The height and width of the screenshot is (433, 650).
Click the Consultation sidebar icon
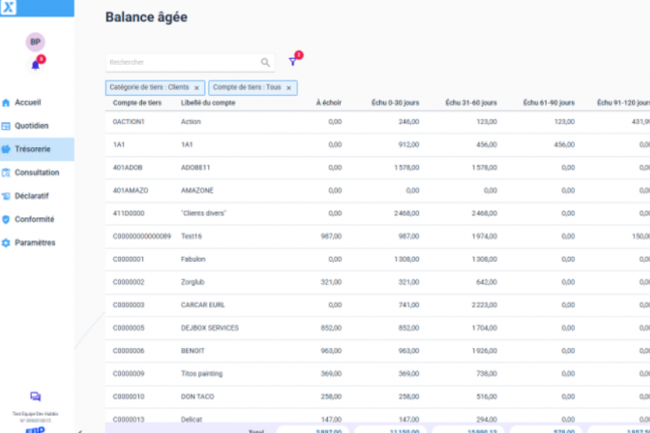6,173
